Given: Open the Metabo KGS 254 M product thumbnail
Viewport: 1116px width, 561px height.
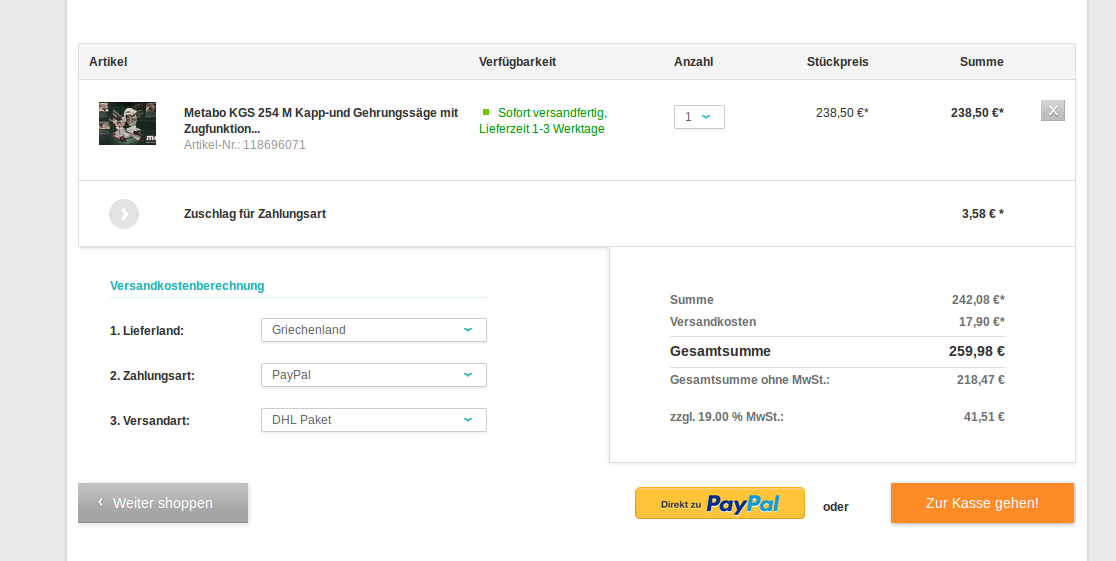Looking at the screenshot, I should coord(127,123).
